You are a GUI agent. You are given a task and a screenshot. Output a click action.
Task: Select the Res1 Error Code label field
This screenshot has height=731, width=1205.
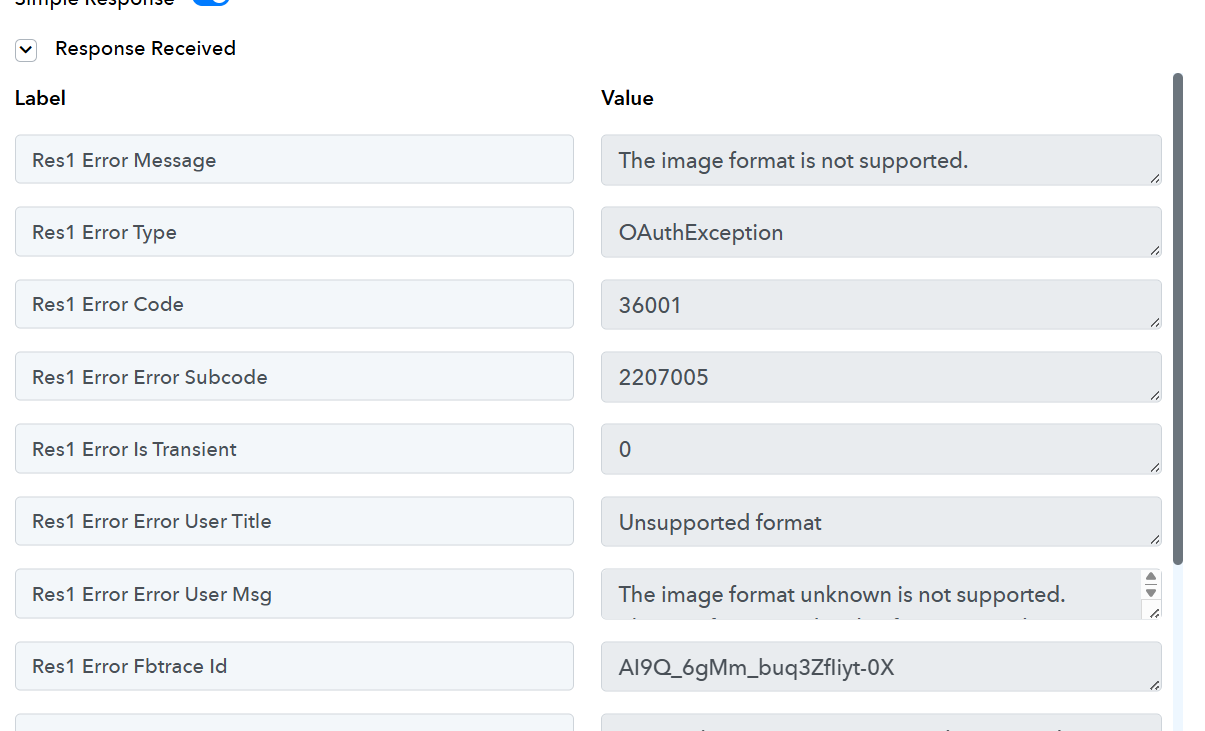tap(294, 304)
